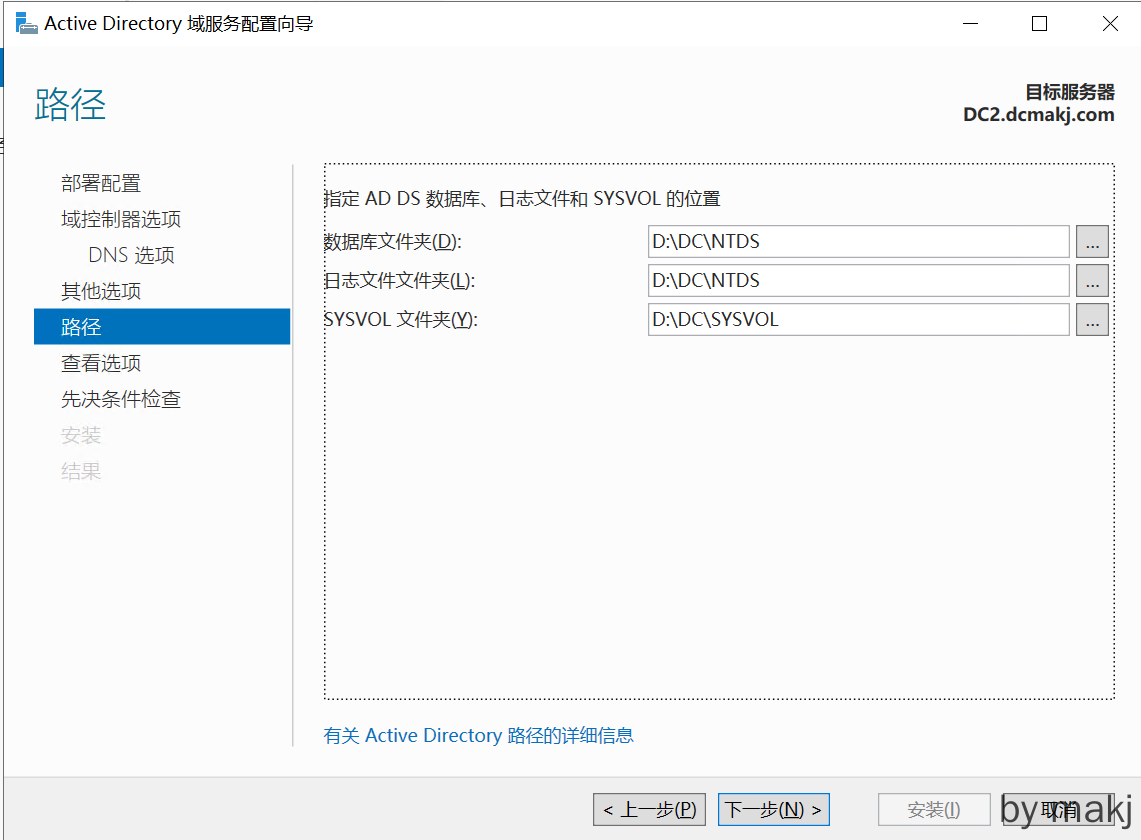Minimize the wizard window
The width and height of the screenshot is (1141, 840).
coord(969,24)
